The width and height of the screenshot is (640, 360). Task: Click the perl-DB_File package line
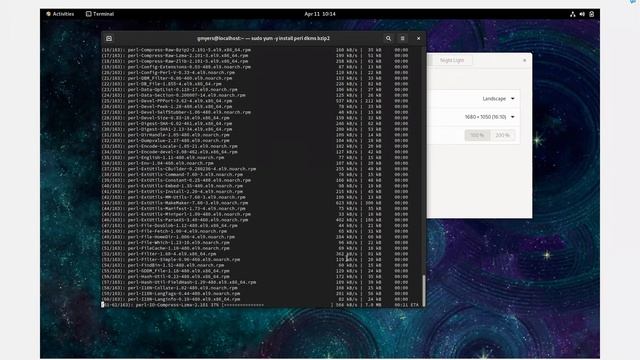tap(255, 84)
